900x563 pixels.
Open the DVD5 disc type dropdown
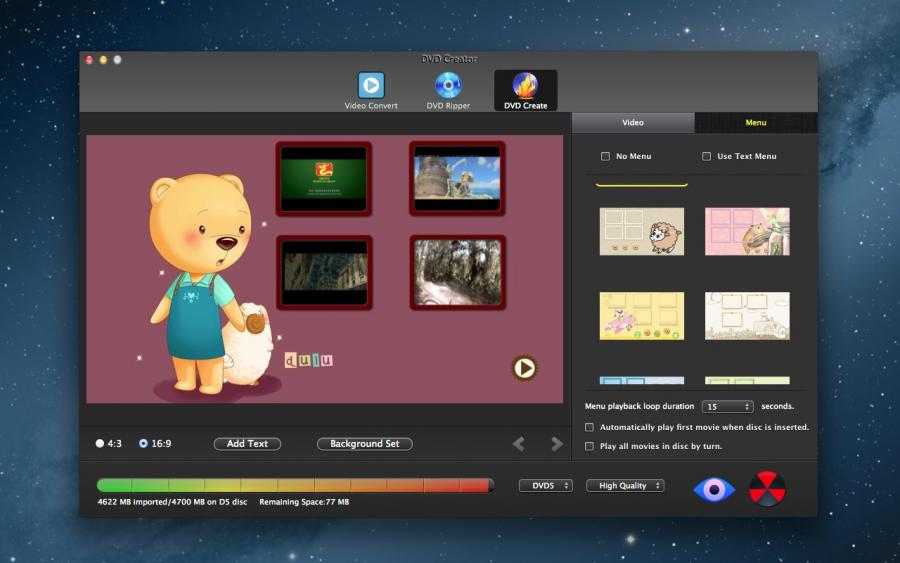(x=546, y=486)
